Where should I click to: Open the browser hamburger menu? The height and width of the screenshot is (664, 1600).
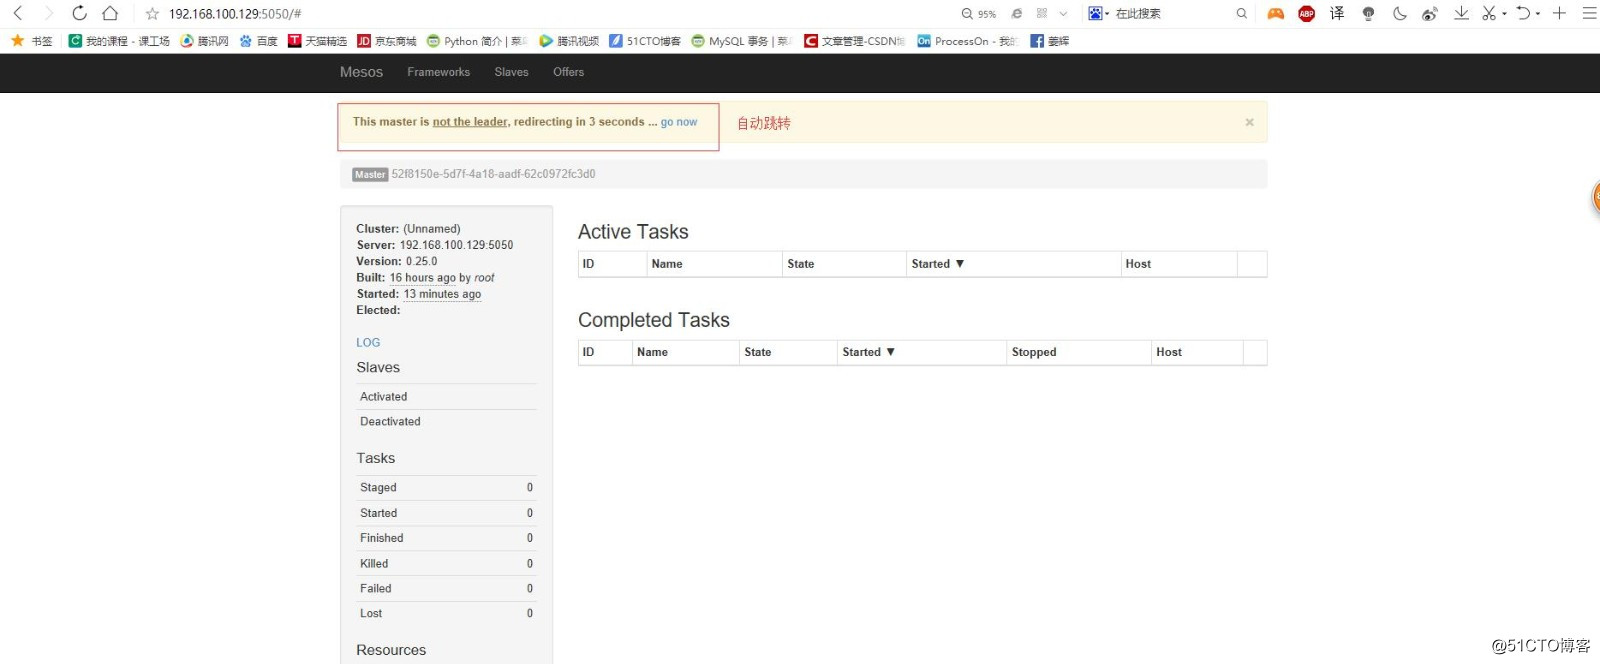click(1589, 14)
